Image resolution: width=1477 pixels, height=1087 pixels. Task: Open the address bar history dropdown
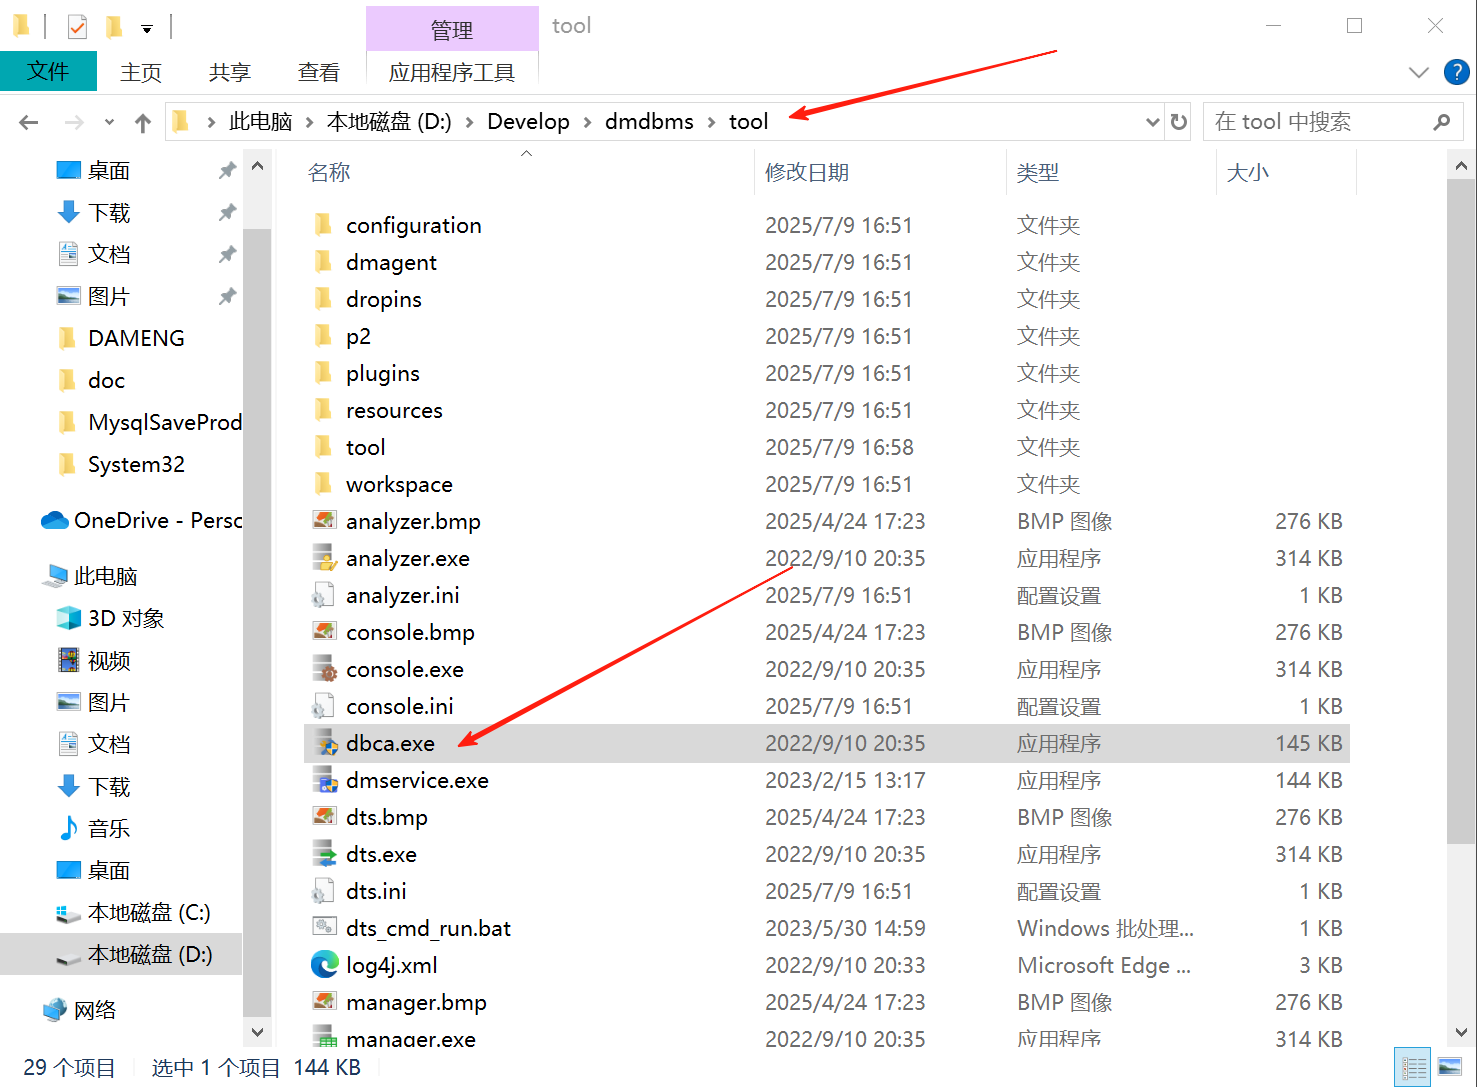pos(1152,122)
